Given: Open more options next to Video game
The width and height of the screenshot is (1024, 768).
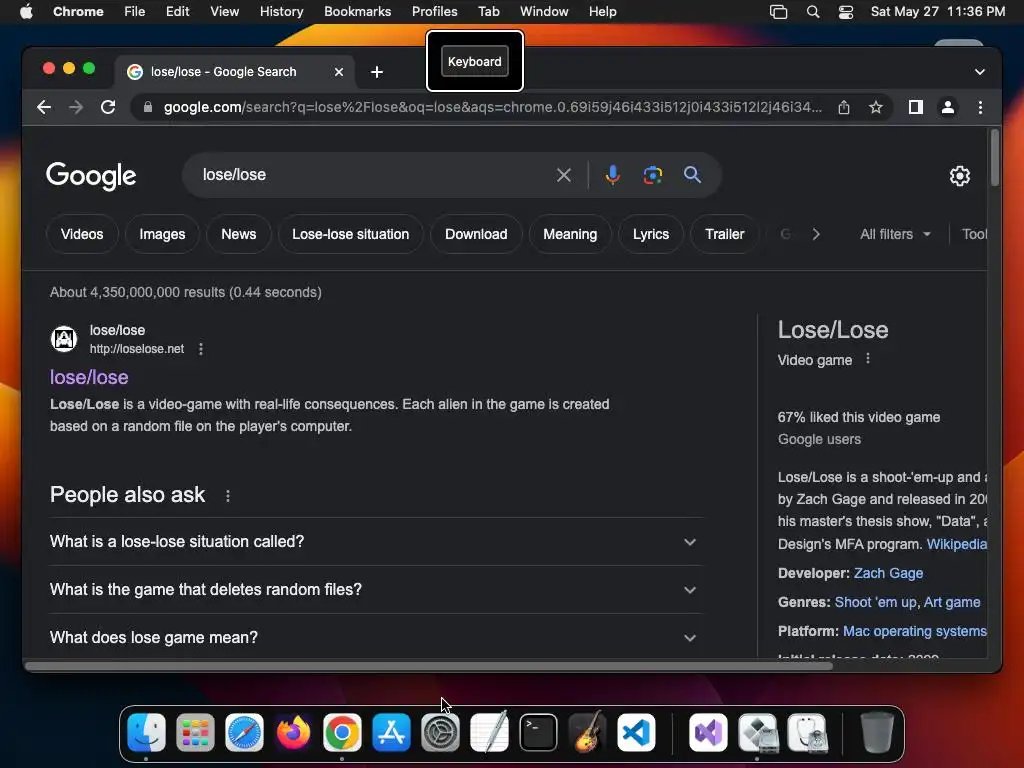Looking at the screenshot, I should coord(868,359).
